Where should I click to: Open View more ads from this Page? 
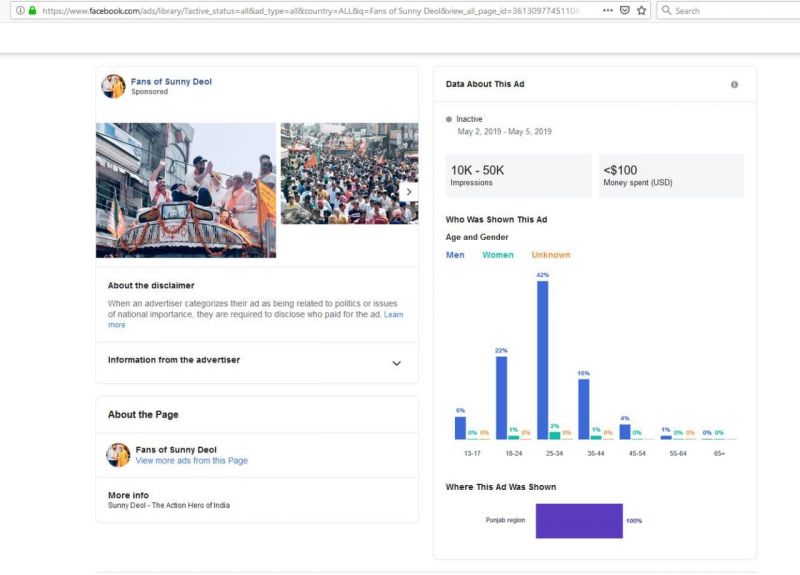point(191,461)
